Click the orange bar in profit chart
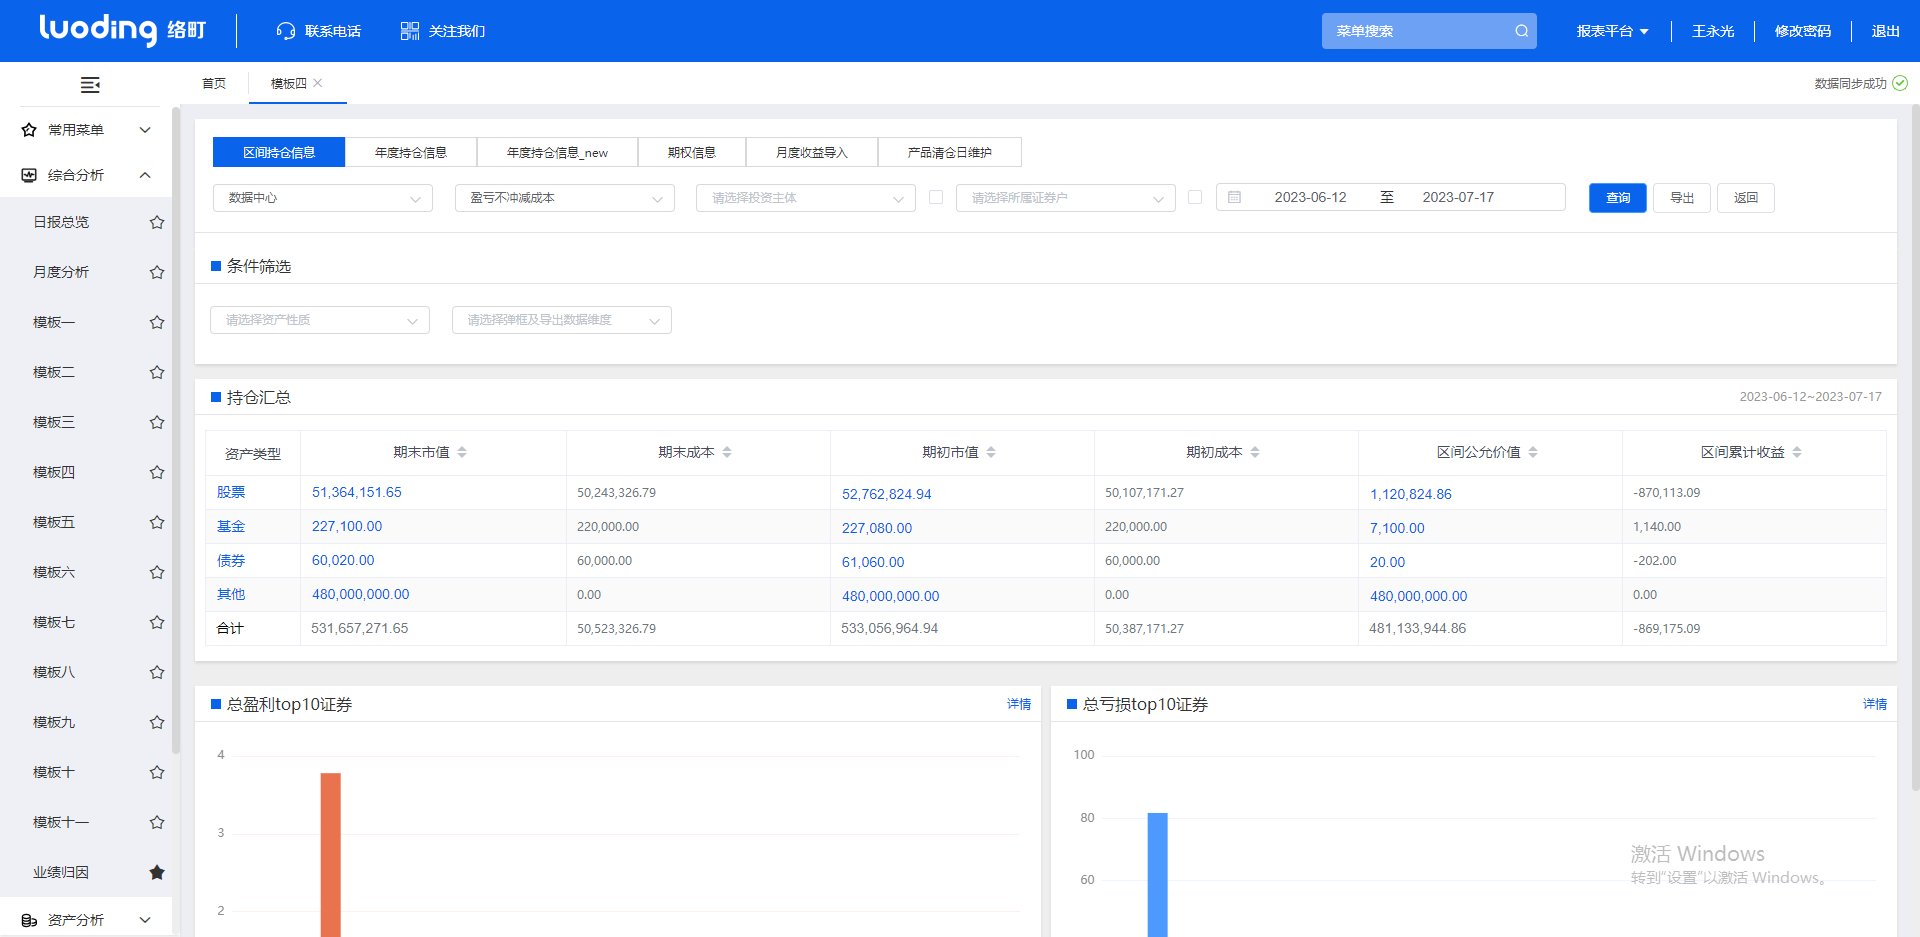Screen dimensions: 1920x937 coord(331,855)
